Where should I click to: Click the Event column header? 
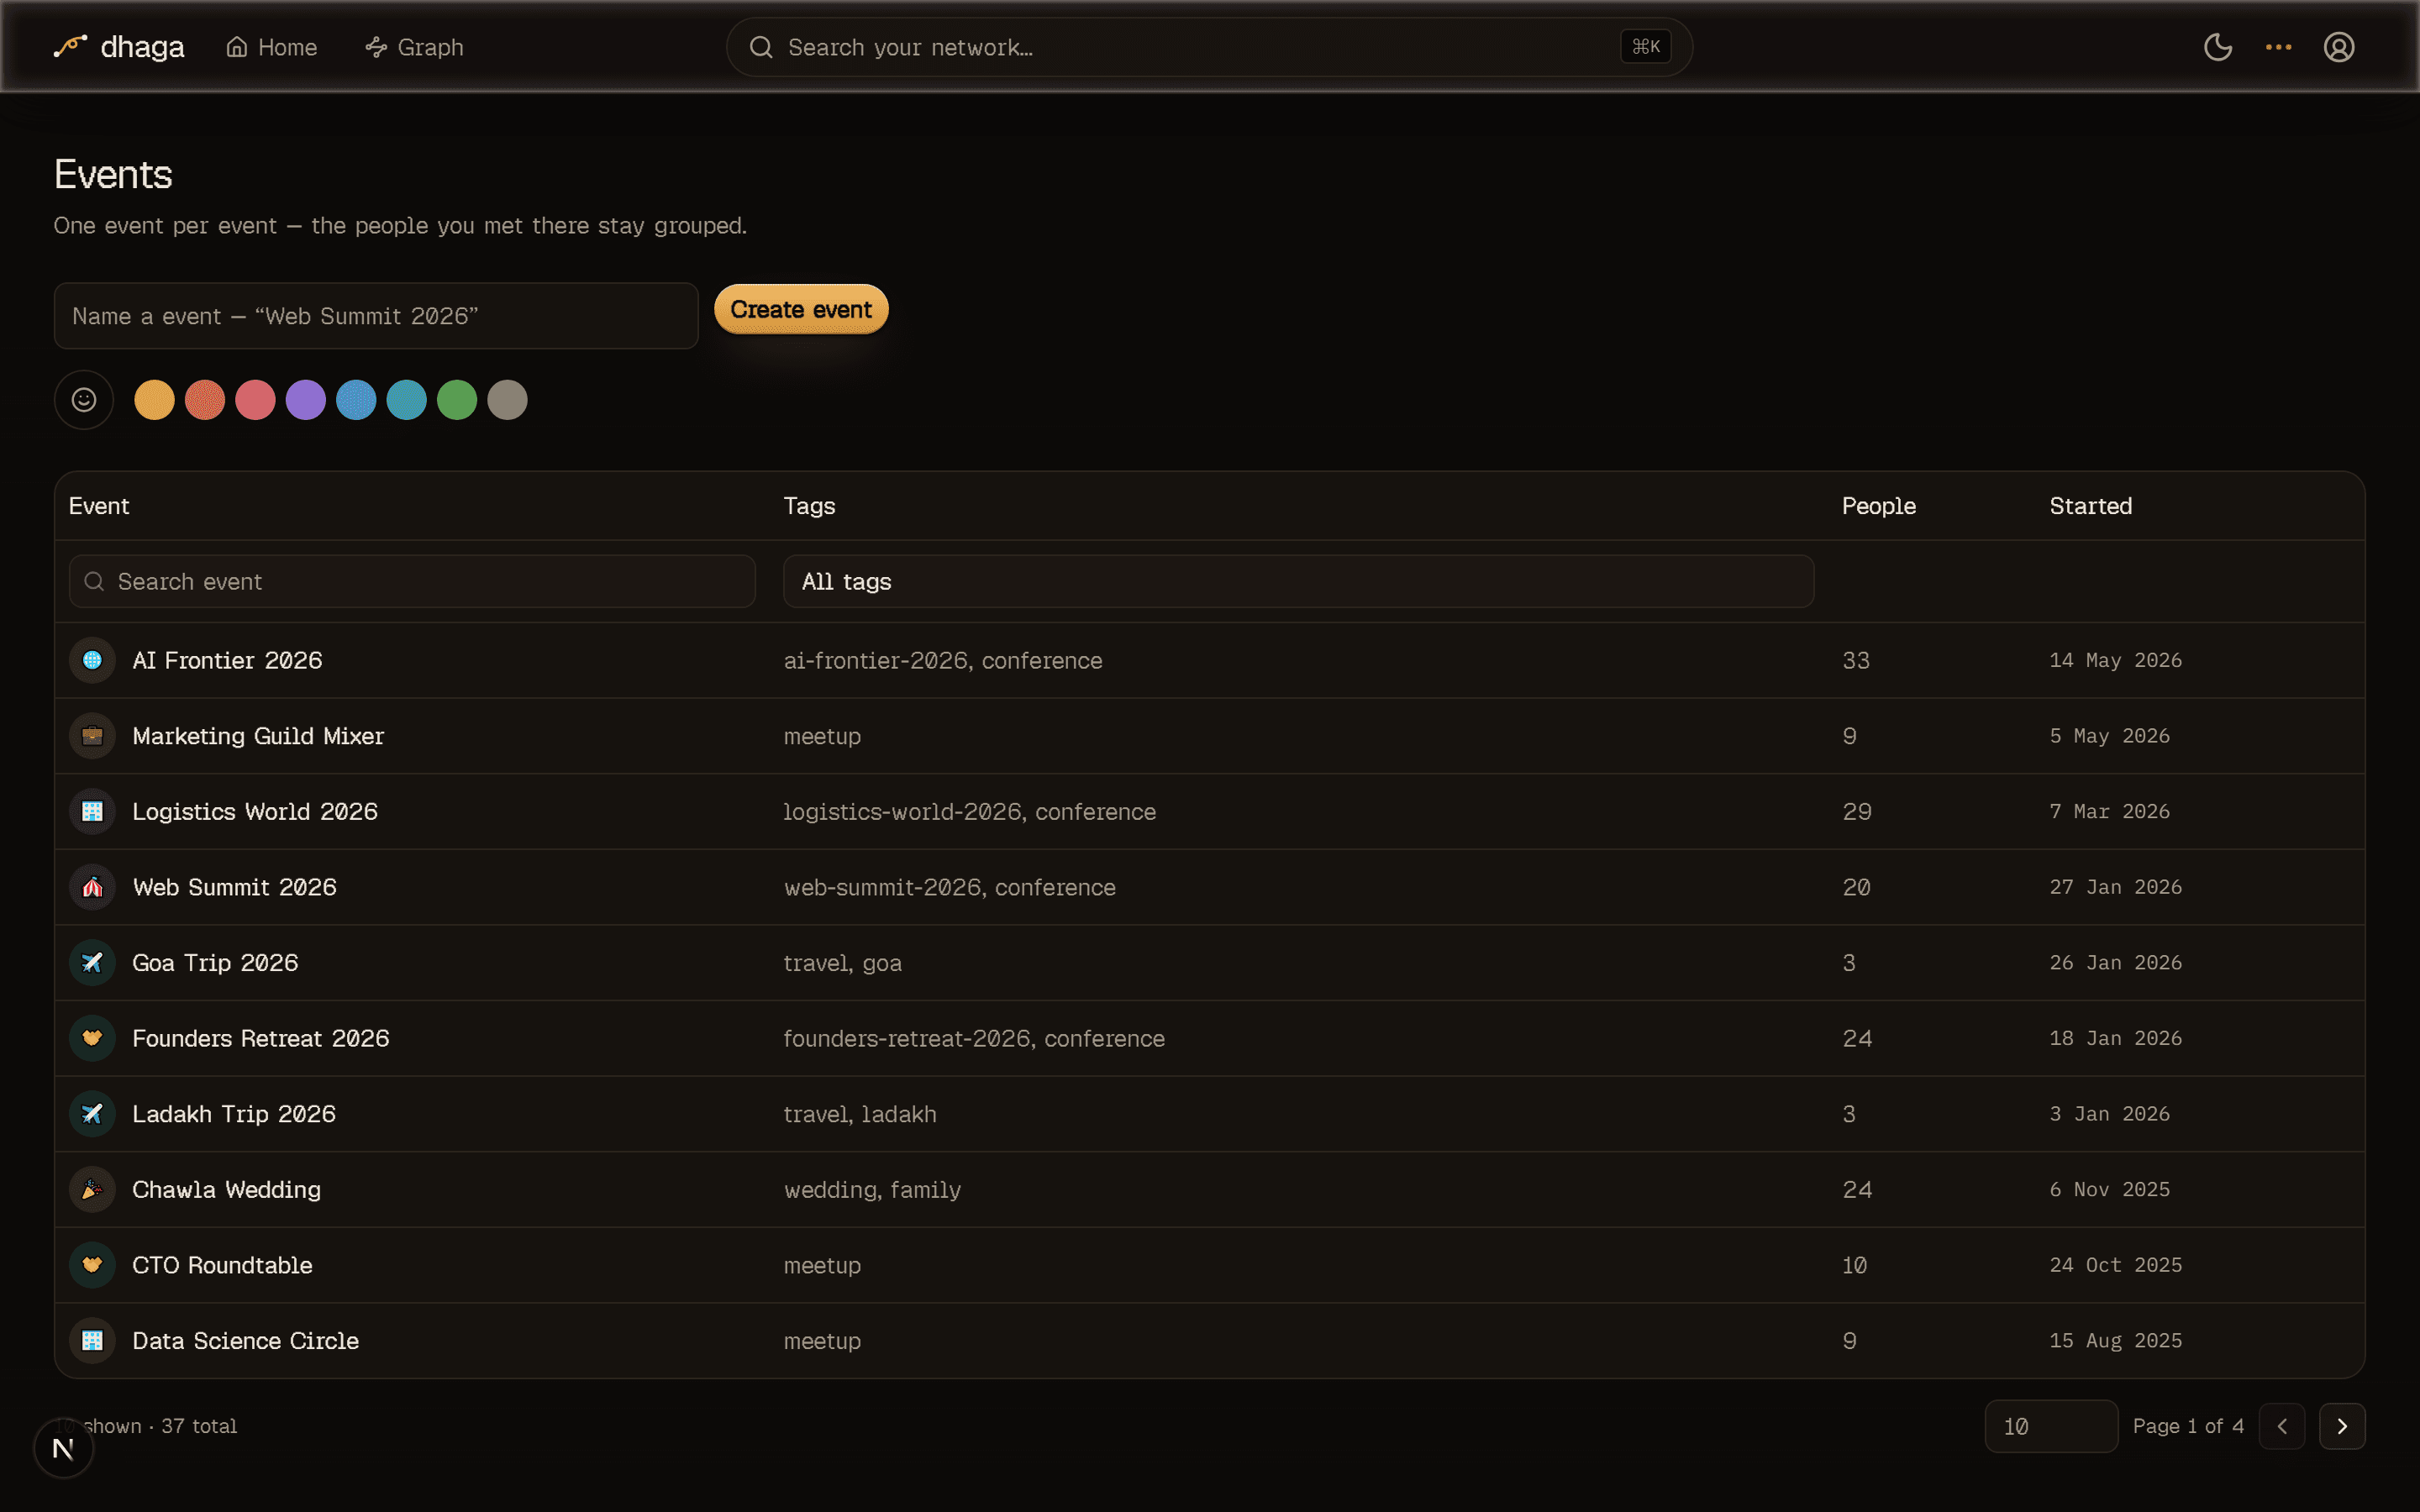coord(99,506)
